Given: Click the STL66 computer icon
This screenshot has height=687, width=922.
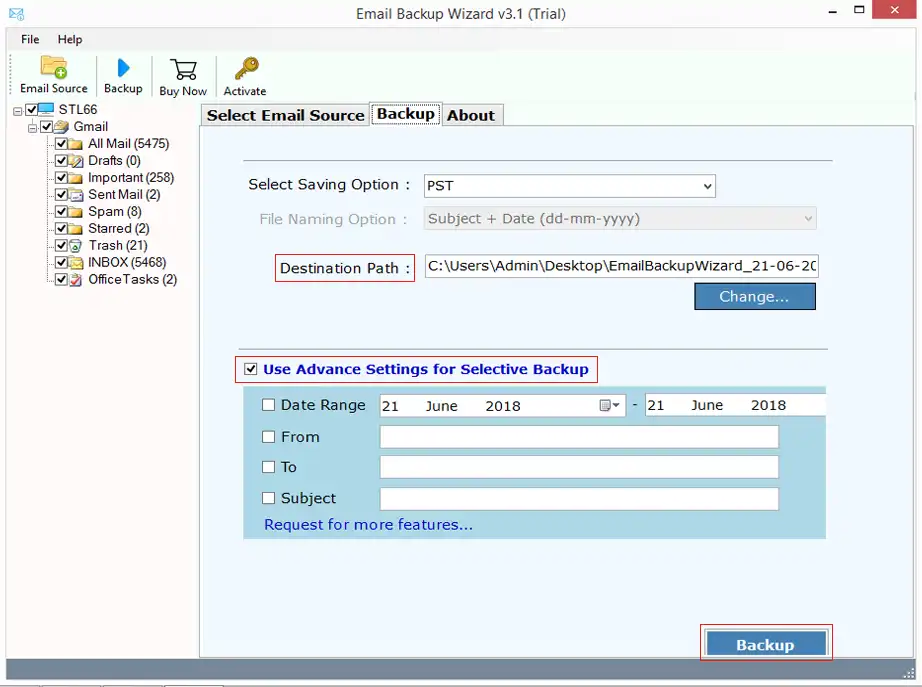Looking at the screenshot, I should 46,109.
